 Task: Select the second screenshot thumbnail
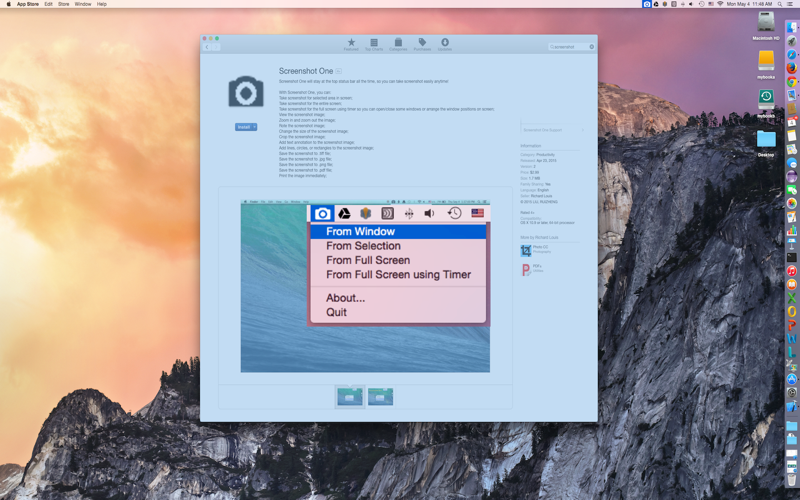tap(381, 396)
